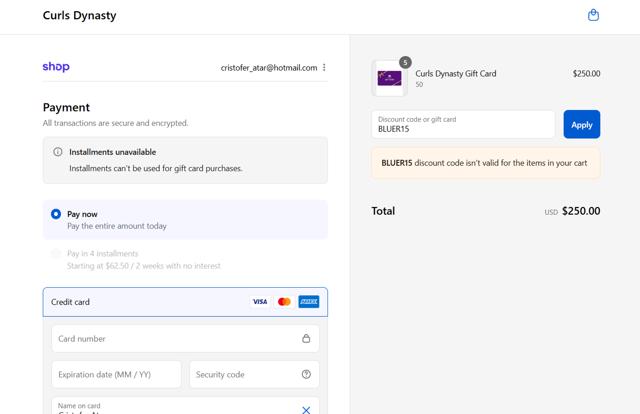Click the American Express logo
Viewport: 640px width, 414px height.
tap(309, 302)
